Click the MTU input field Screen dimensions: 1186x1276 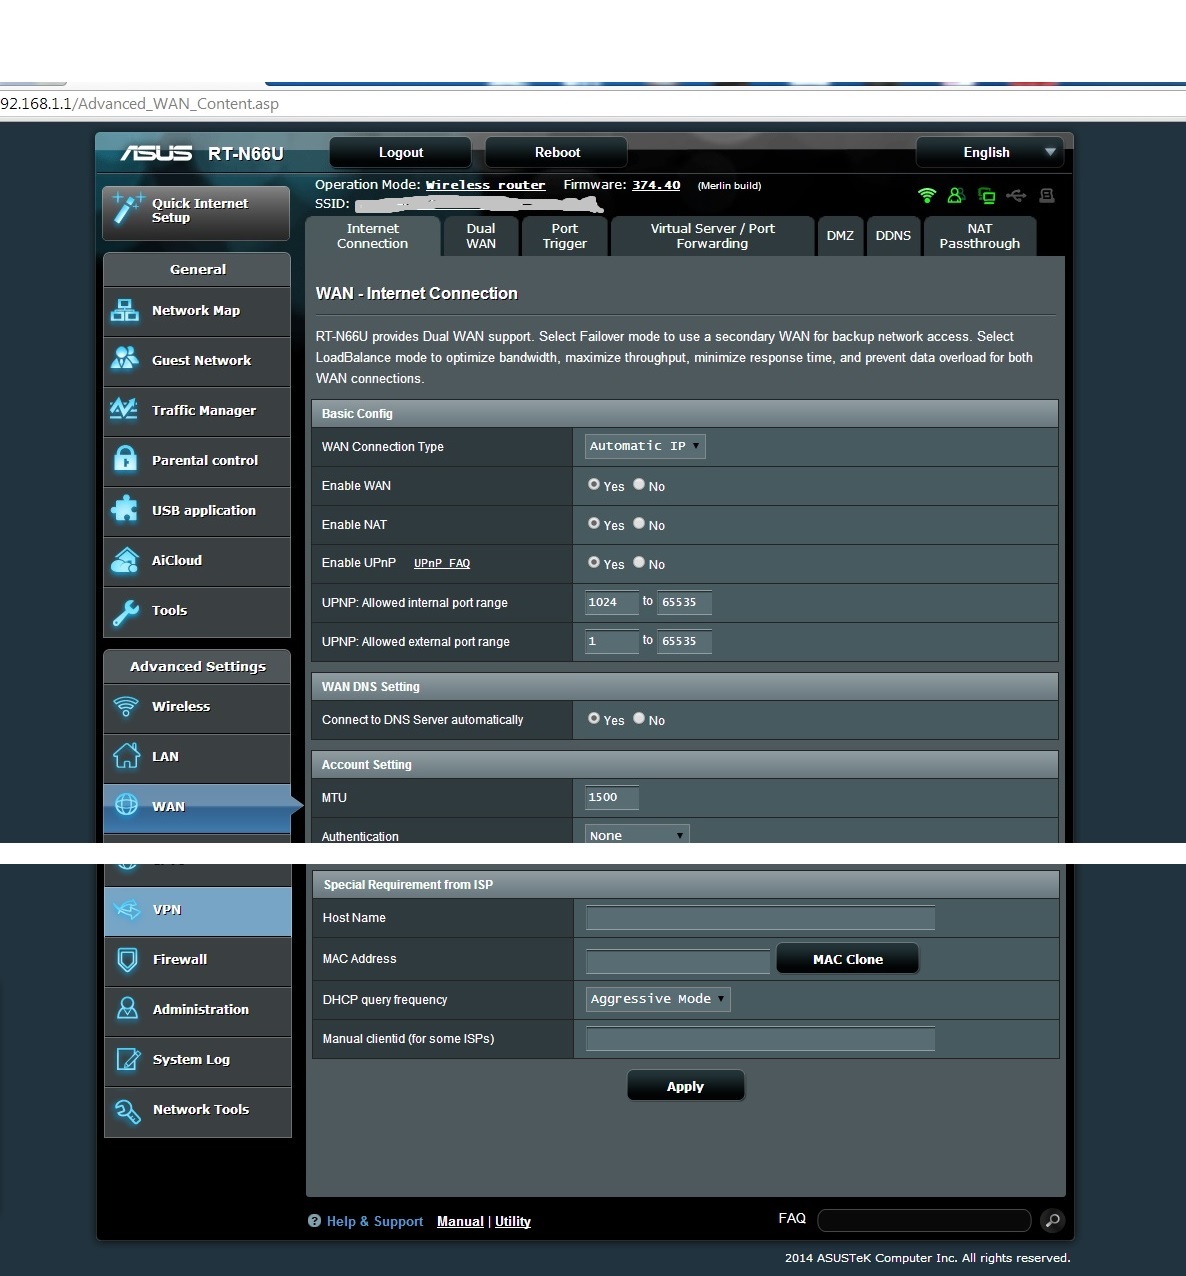click(612, 797)
